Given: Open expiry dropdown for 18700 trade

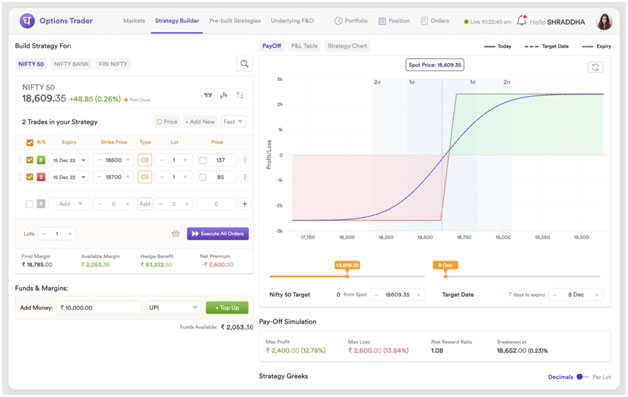Looking at the screenshot, I should [x=69, y=177].
